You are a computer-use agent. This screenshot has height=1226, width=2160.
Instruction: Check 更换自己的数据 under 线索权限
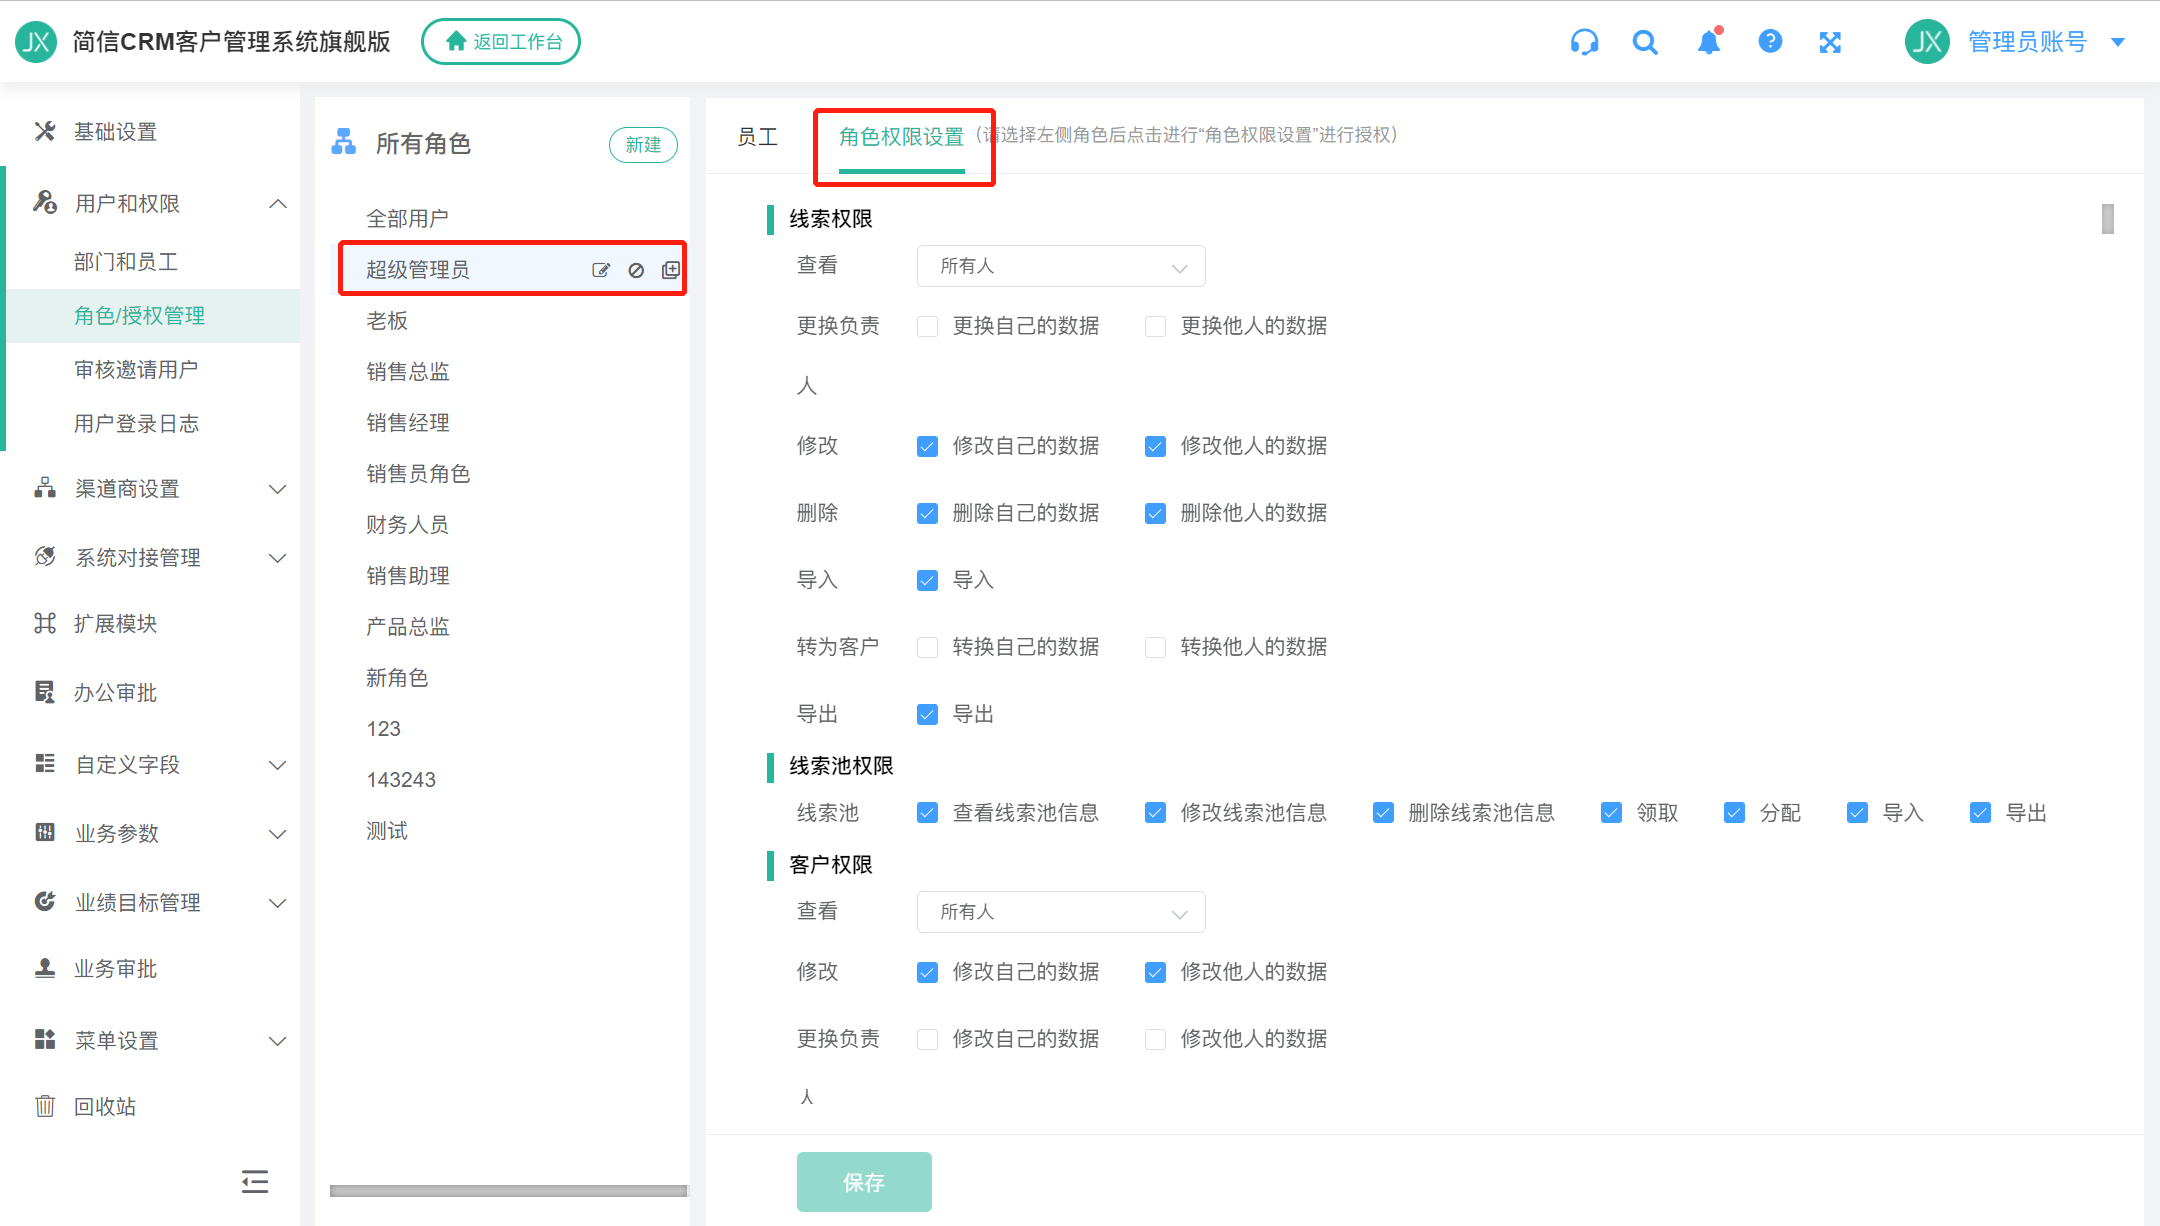928,327
